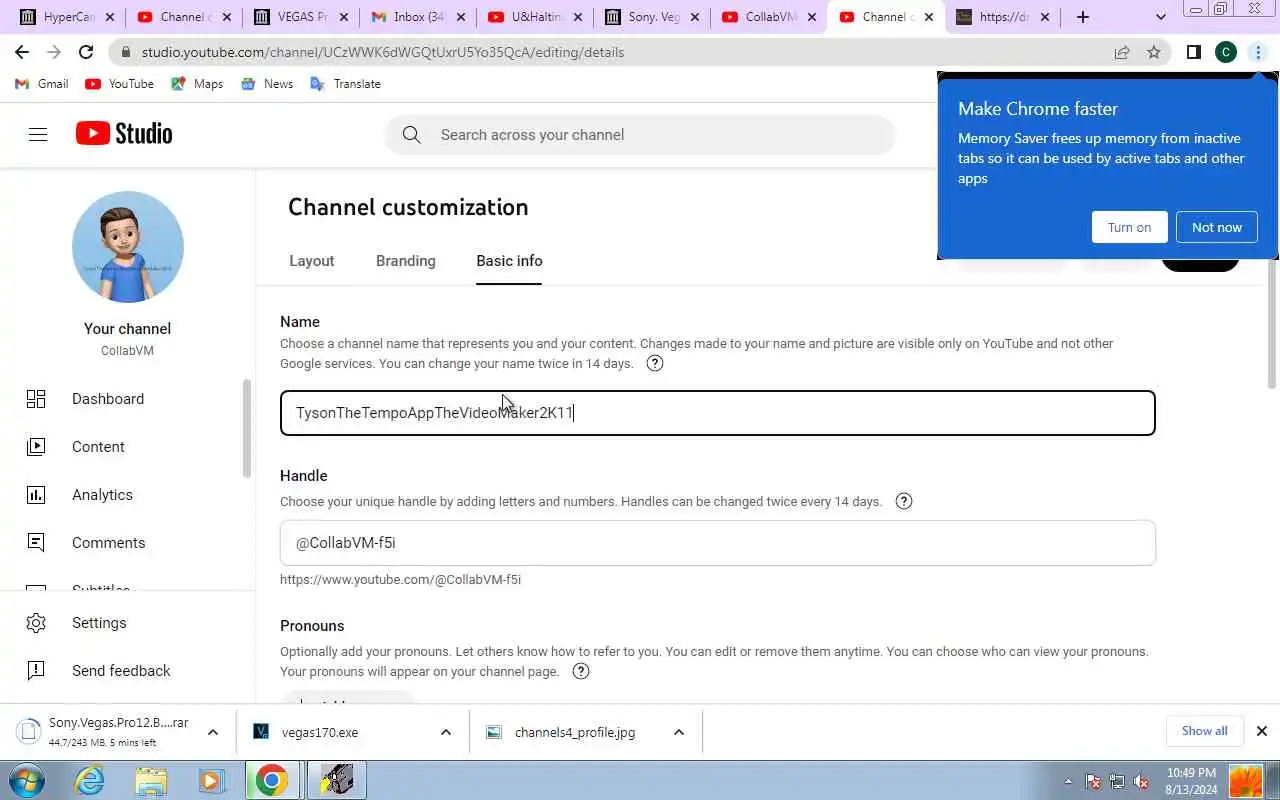Viewport: 1280px width, 800px height.
Task: Click the Handle input field
Action: (718, 543)
